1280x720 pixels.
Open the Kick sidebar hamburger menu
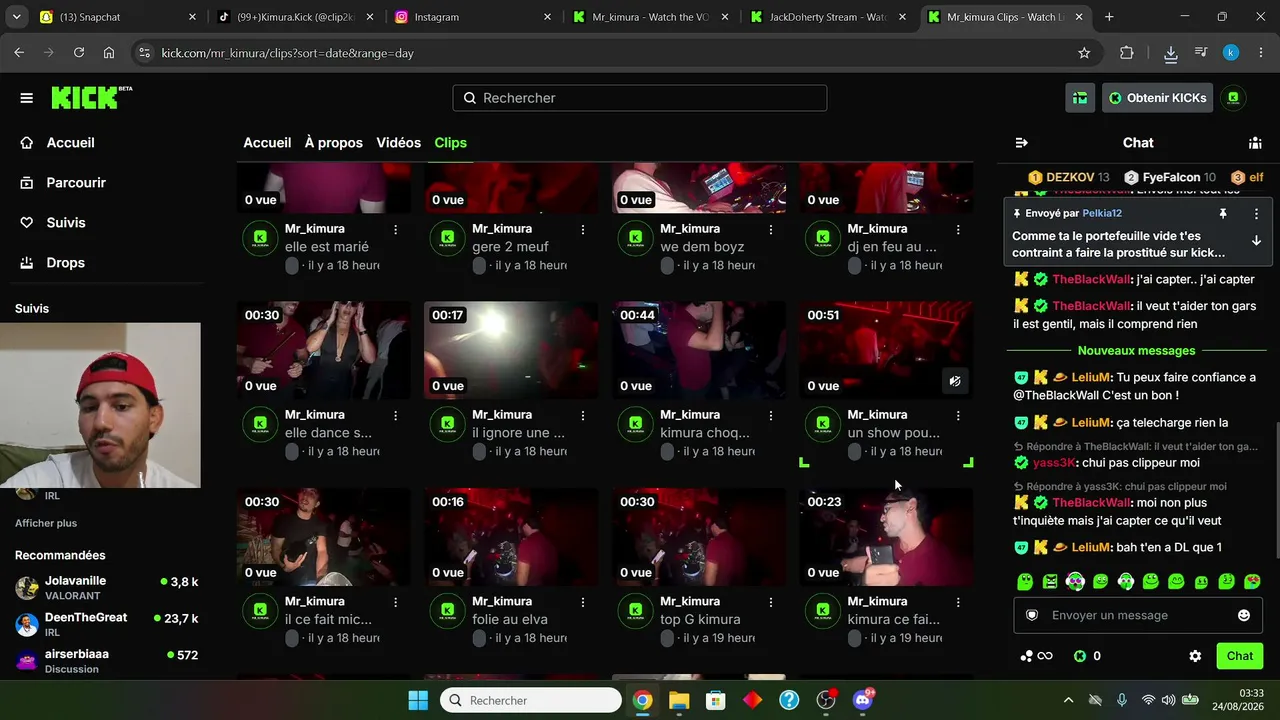(x=27, y=98)
